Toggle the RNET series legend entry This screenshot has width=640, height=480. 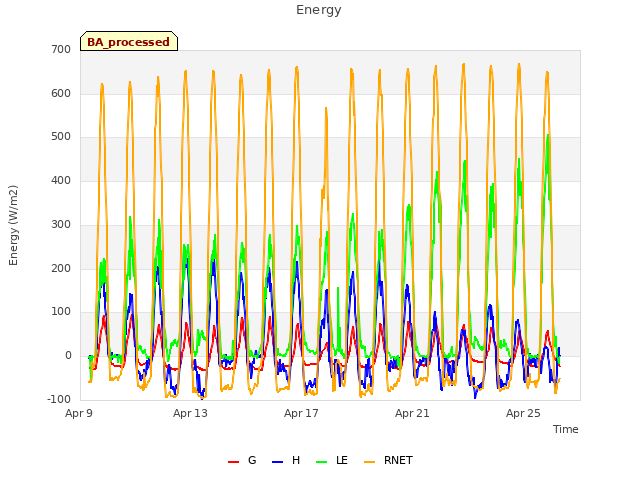[x=388, y=460]
